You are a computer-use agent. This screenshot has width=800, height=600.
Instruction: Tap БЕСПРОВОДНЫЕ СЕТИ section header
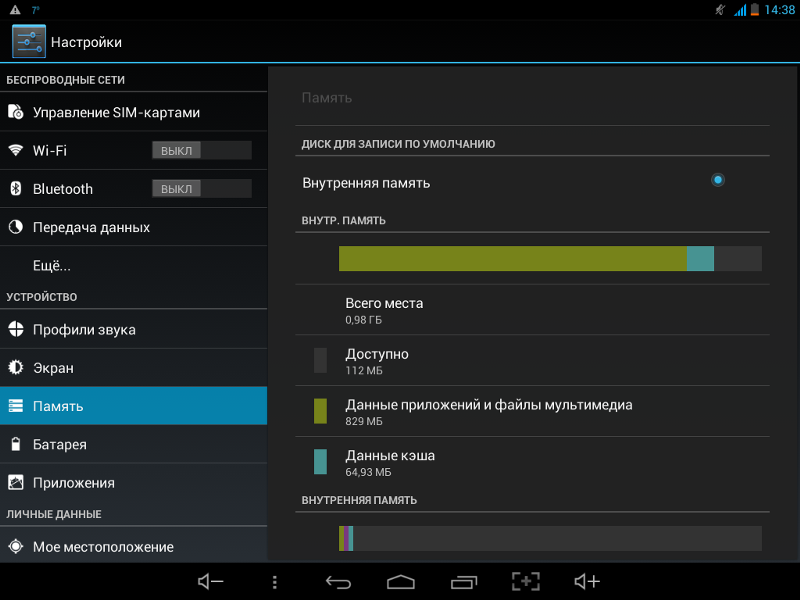pos(65,80)
